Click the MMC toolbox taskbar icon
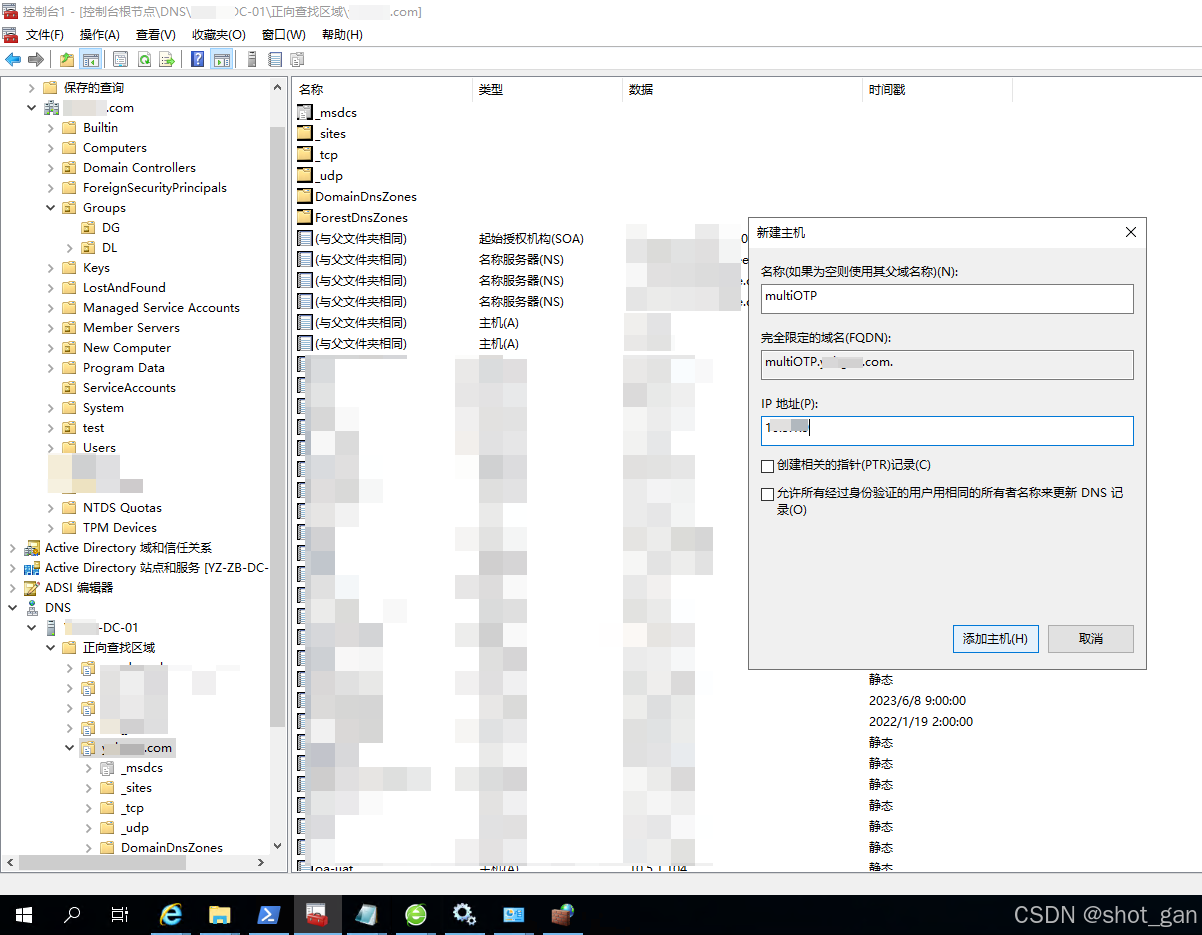 [x=317, y=915]
